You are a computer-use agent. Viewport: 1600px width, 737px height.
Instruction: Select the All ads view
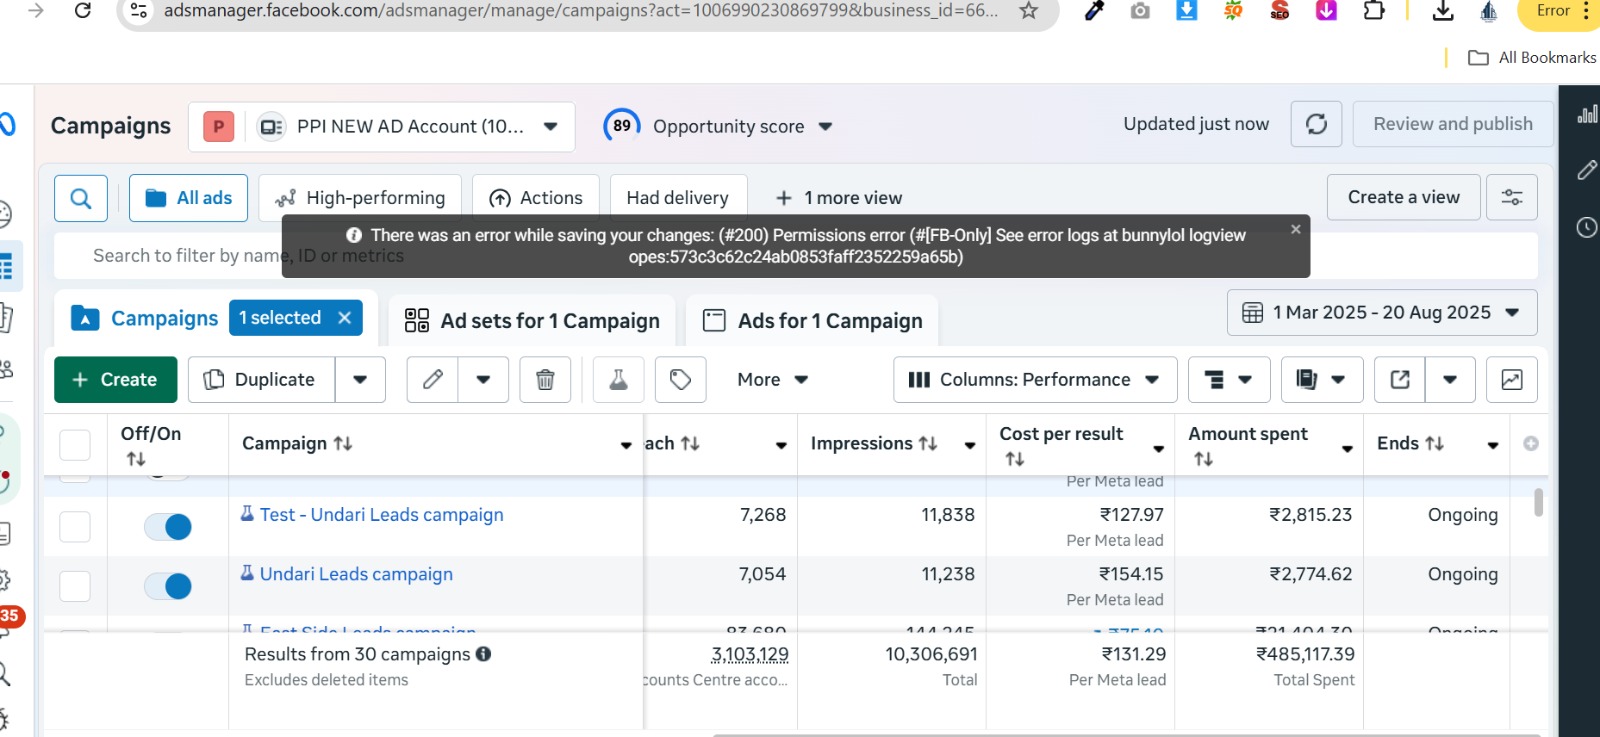(x=189, y=198)
